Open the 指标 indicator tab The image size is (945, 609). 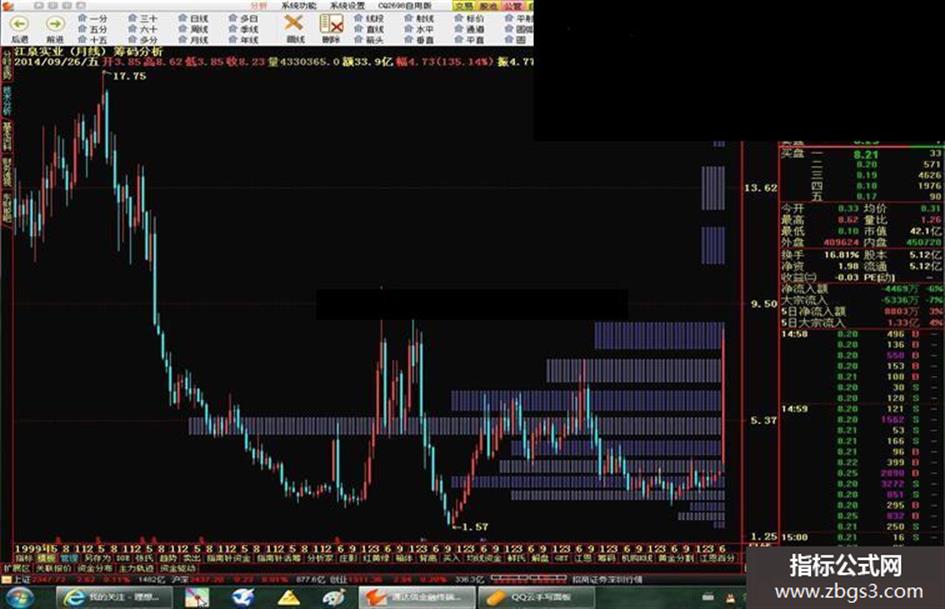(x=23, y=558)
